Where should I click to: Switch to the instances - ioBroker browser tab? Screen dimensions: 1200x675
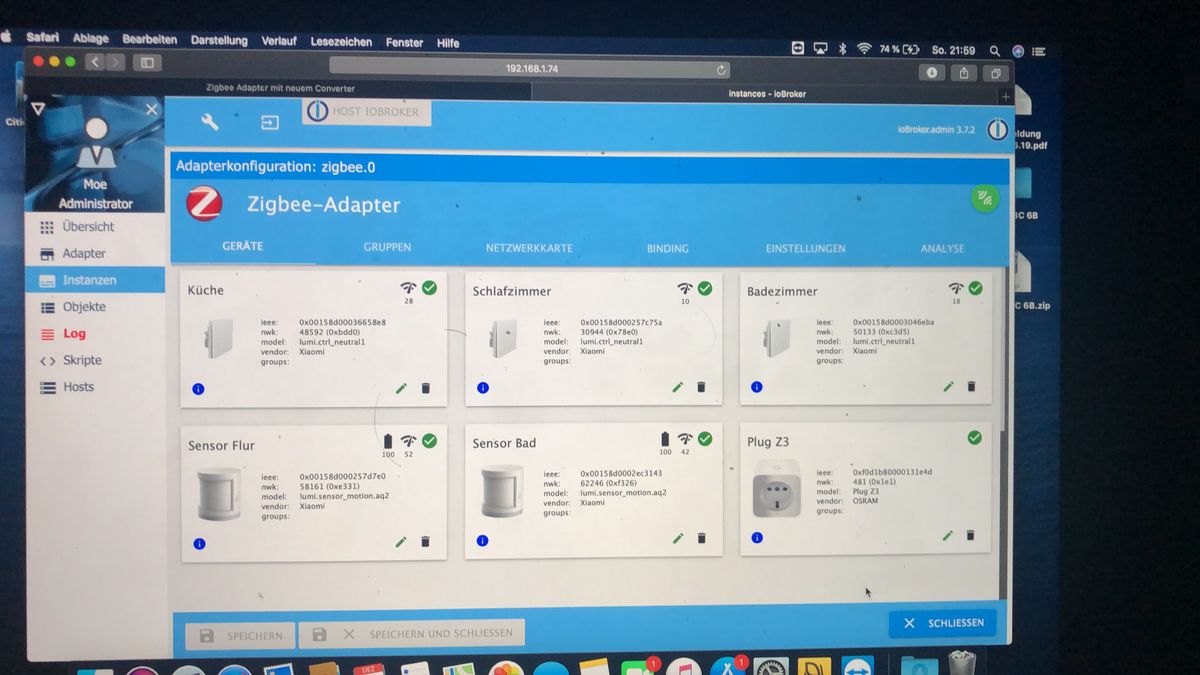(x=767, y=94)
